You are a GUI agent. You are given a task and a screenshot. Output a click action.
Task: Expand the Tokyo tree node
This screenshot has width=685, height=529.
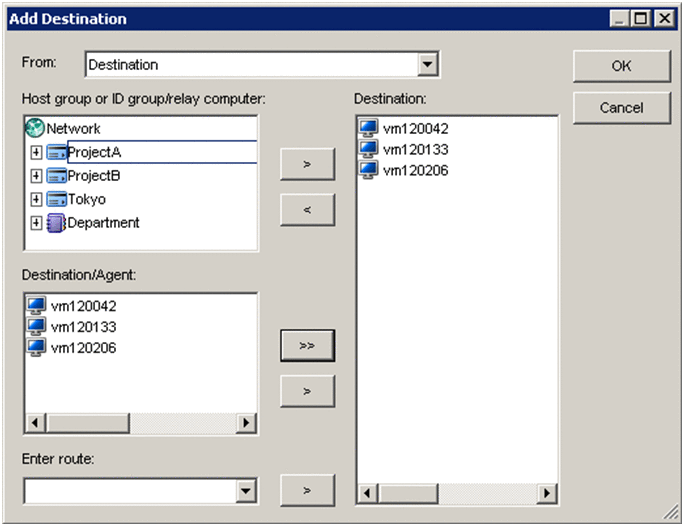tap(36, 199)
